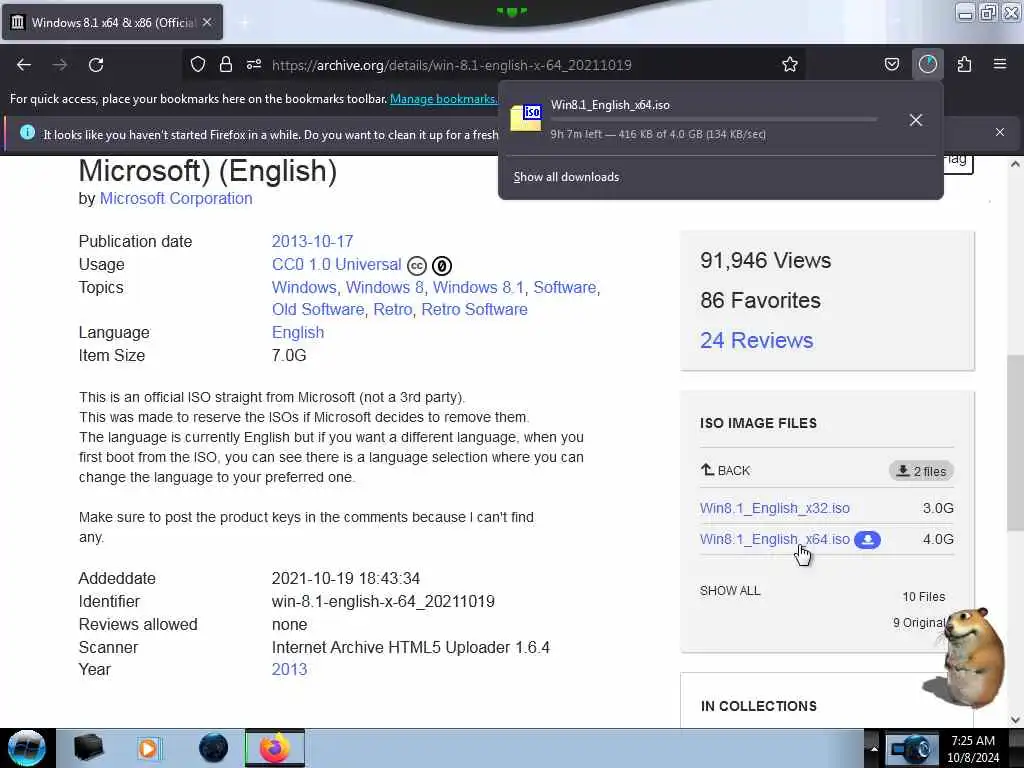This screenshot has width=1024, height=768.
Task: Click the Windows 8.1 topic link
Action: (478, 287)
